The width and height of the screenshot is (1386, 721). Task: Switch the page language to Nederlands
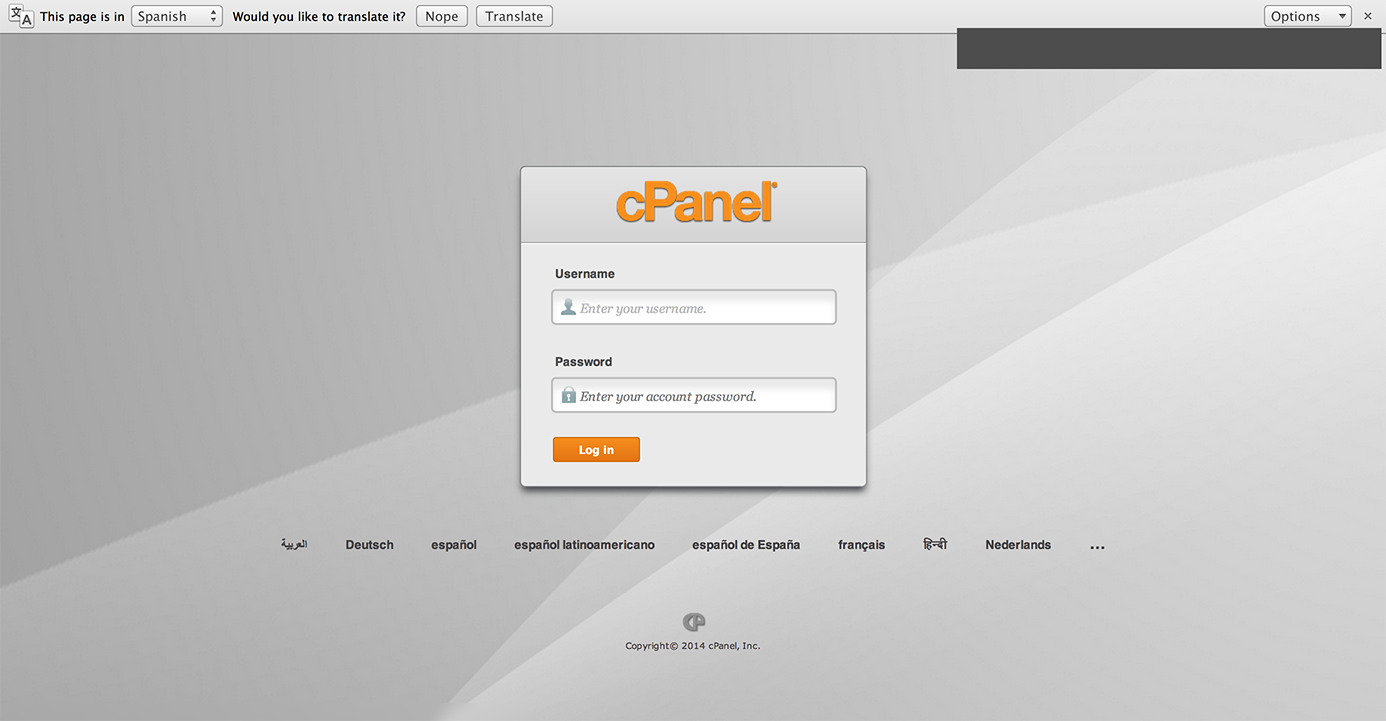point(1018,544)
